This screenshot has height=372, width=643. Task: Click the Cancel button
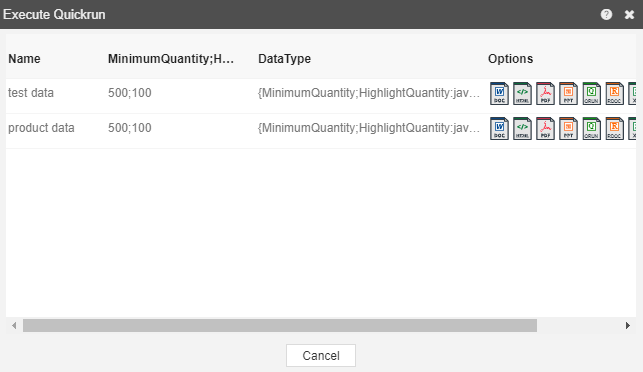(321, 355)
